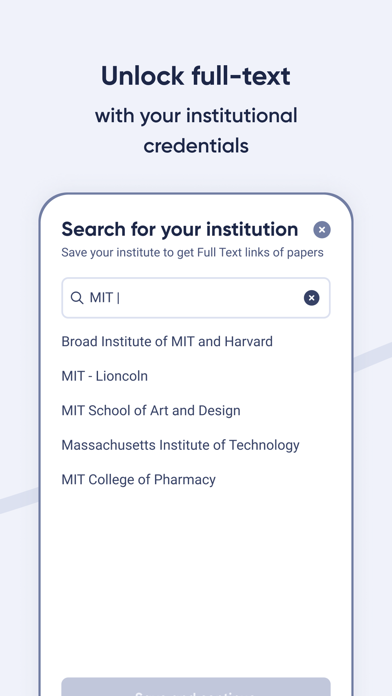Focus the institution search input field
The width and height of the screenshot is (392, 696).
[x=196, y=298]
